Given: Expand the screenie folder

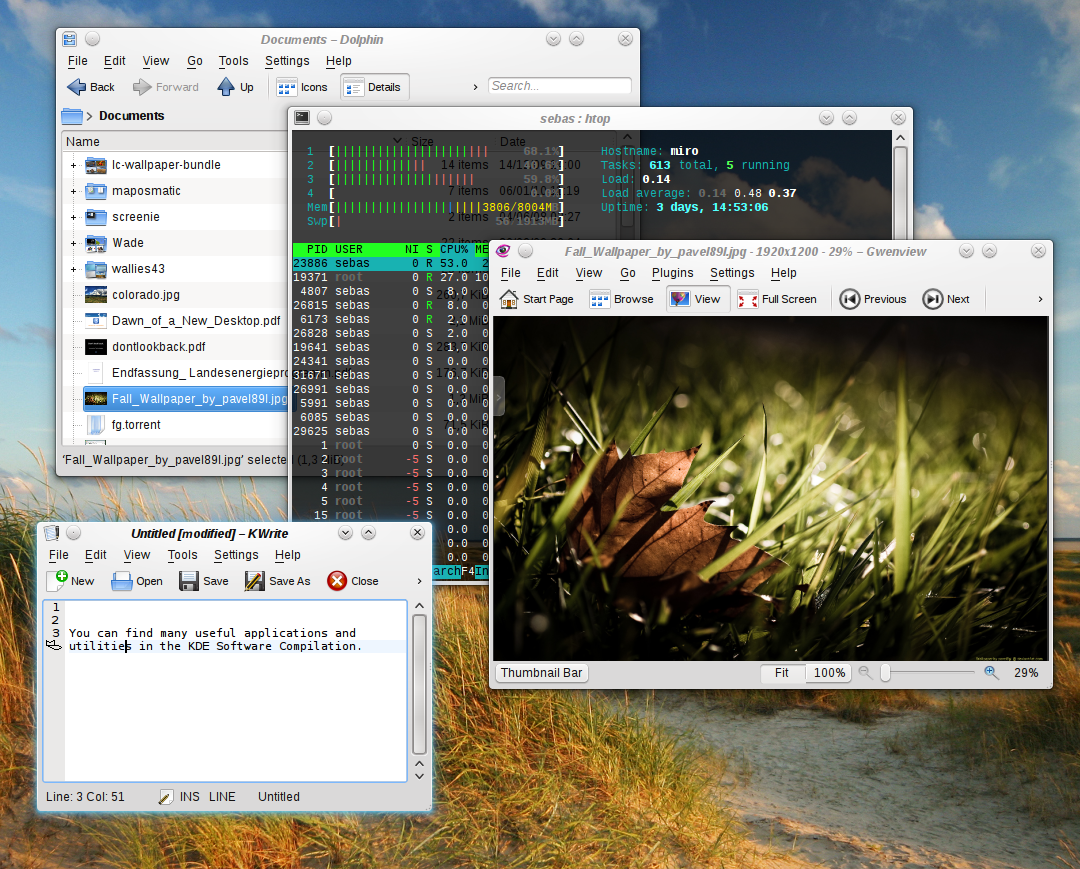Looking at the screenshot, I should tap(74, 218).
